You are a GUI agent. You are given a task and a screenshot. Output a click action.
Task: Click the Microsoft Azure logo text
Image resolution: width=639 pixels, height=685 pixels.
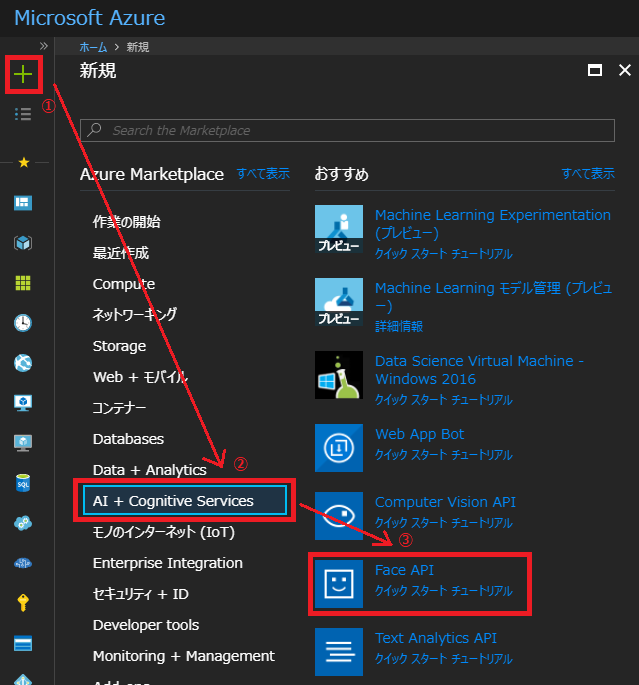[x=90, y=18]
